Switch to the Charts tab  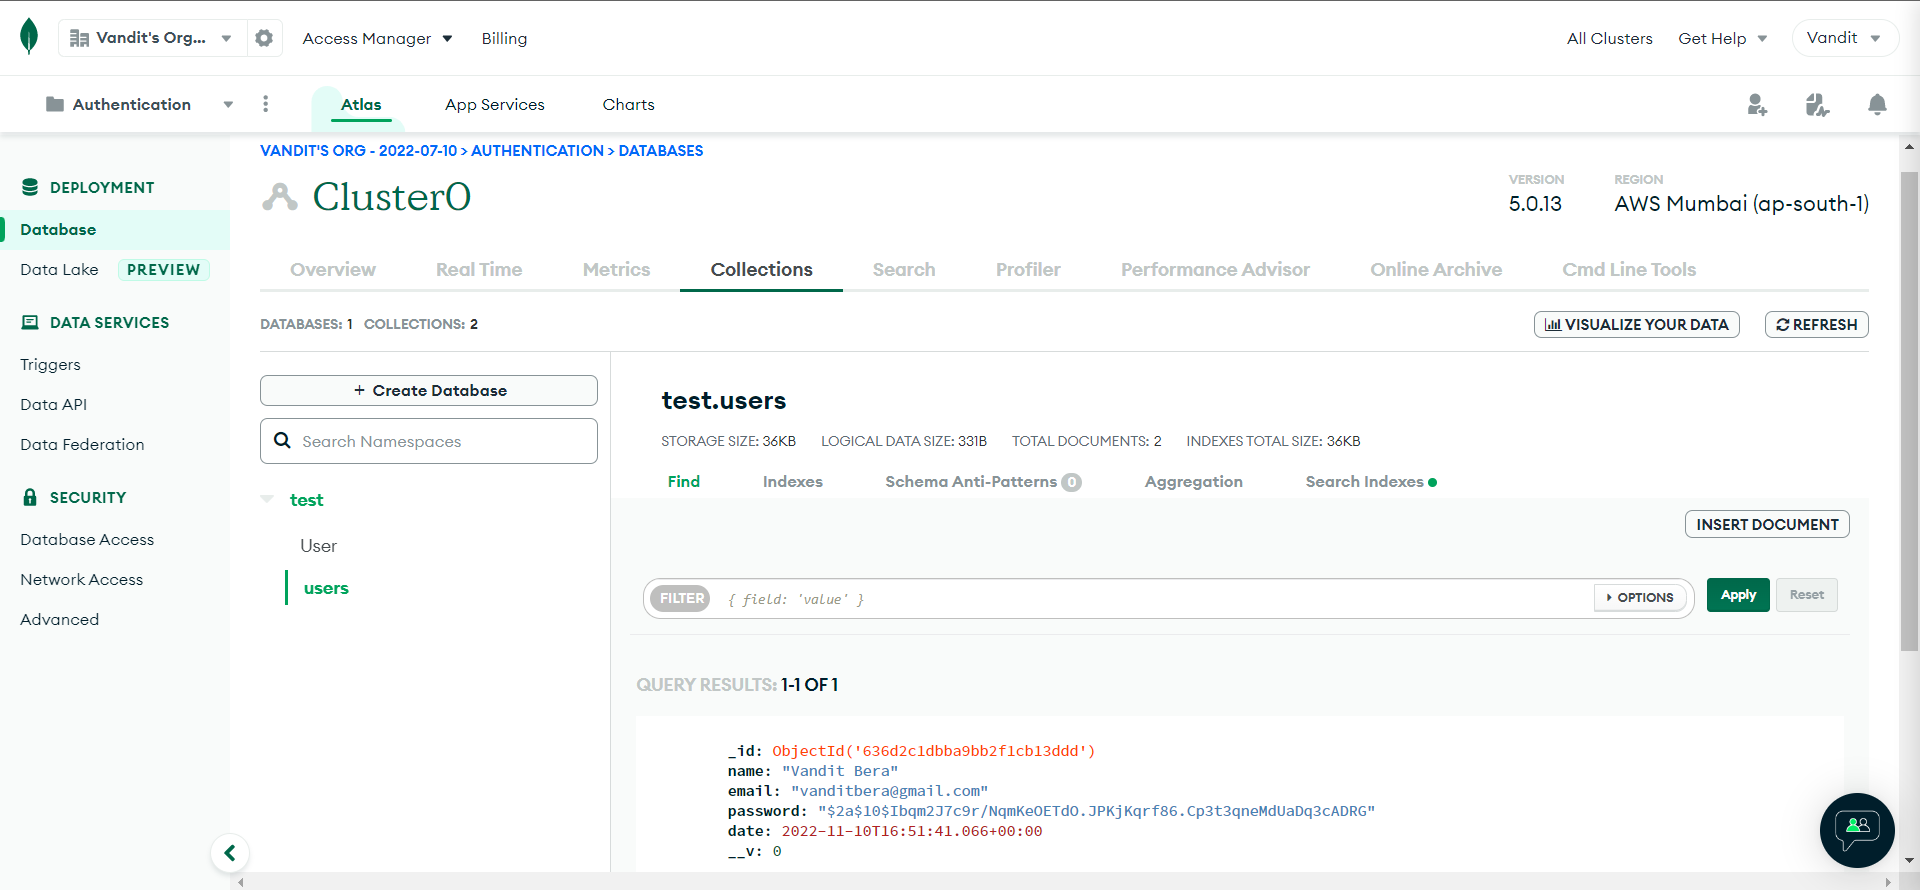click(628, 104)
